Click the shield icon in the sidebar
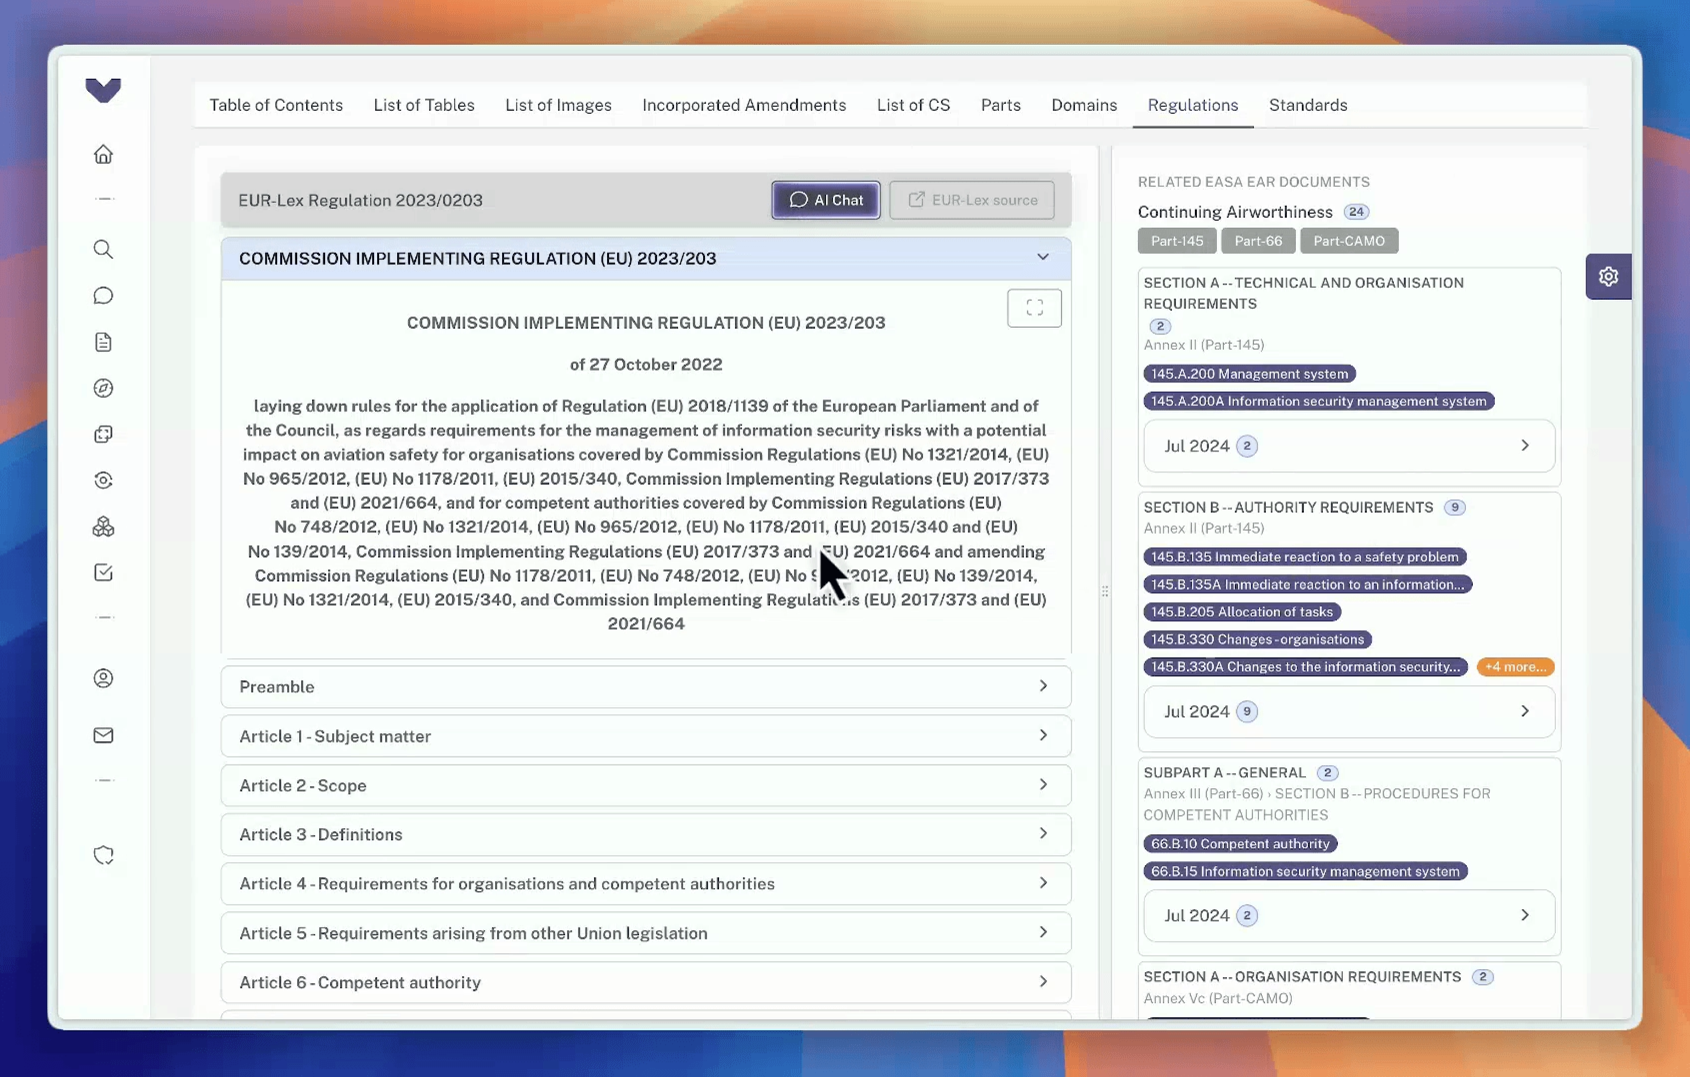 click(103, 855)
